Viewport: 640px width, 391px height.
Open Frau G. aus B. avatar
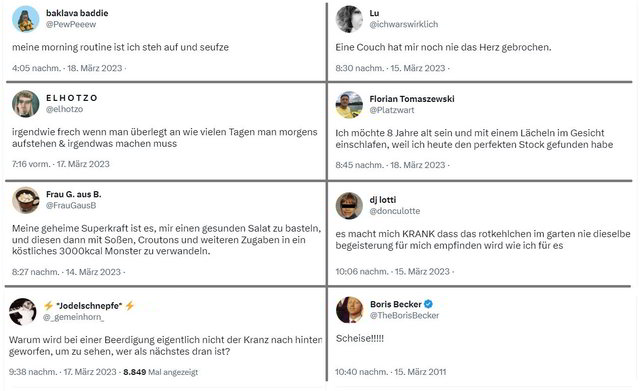click(25, 200)
